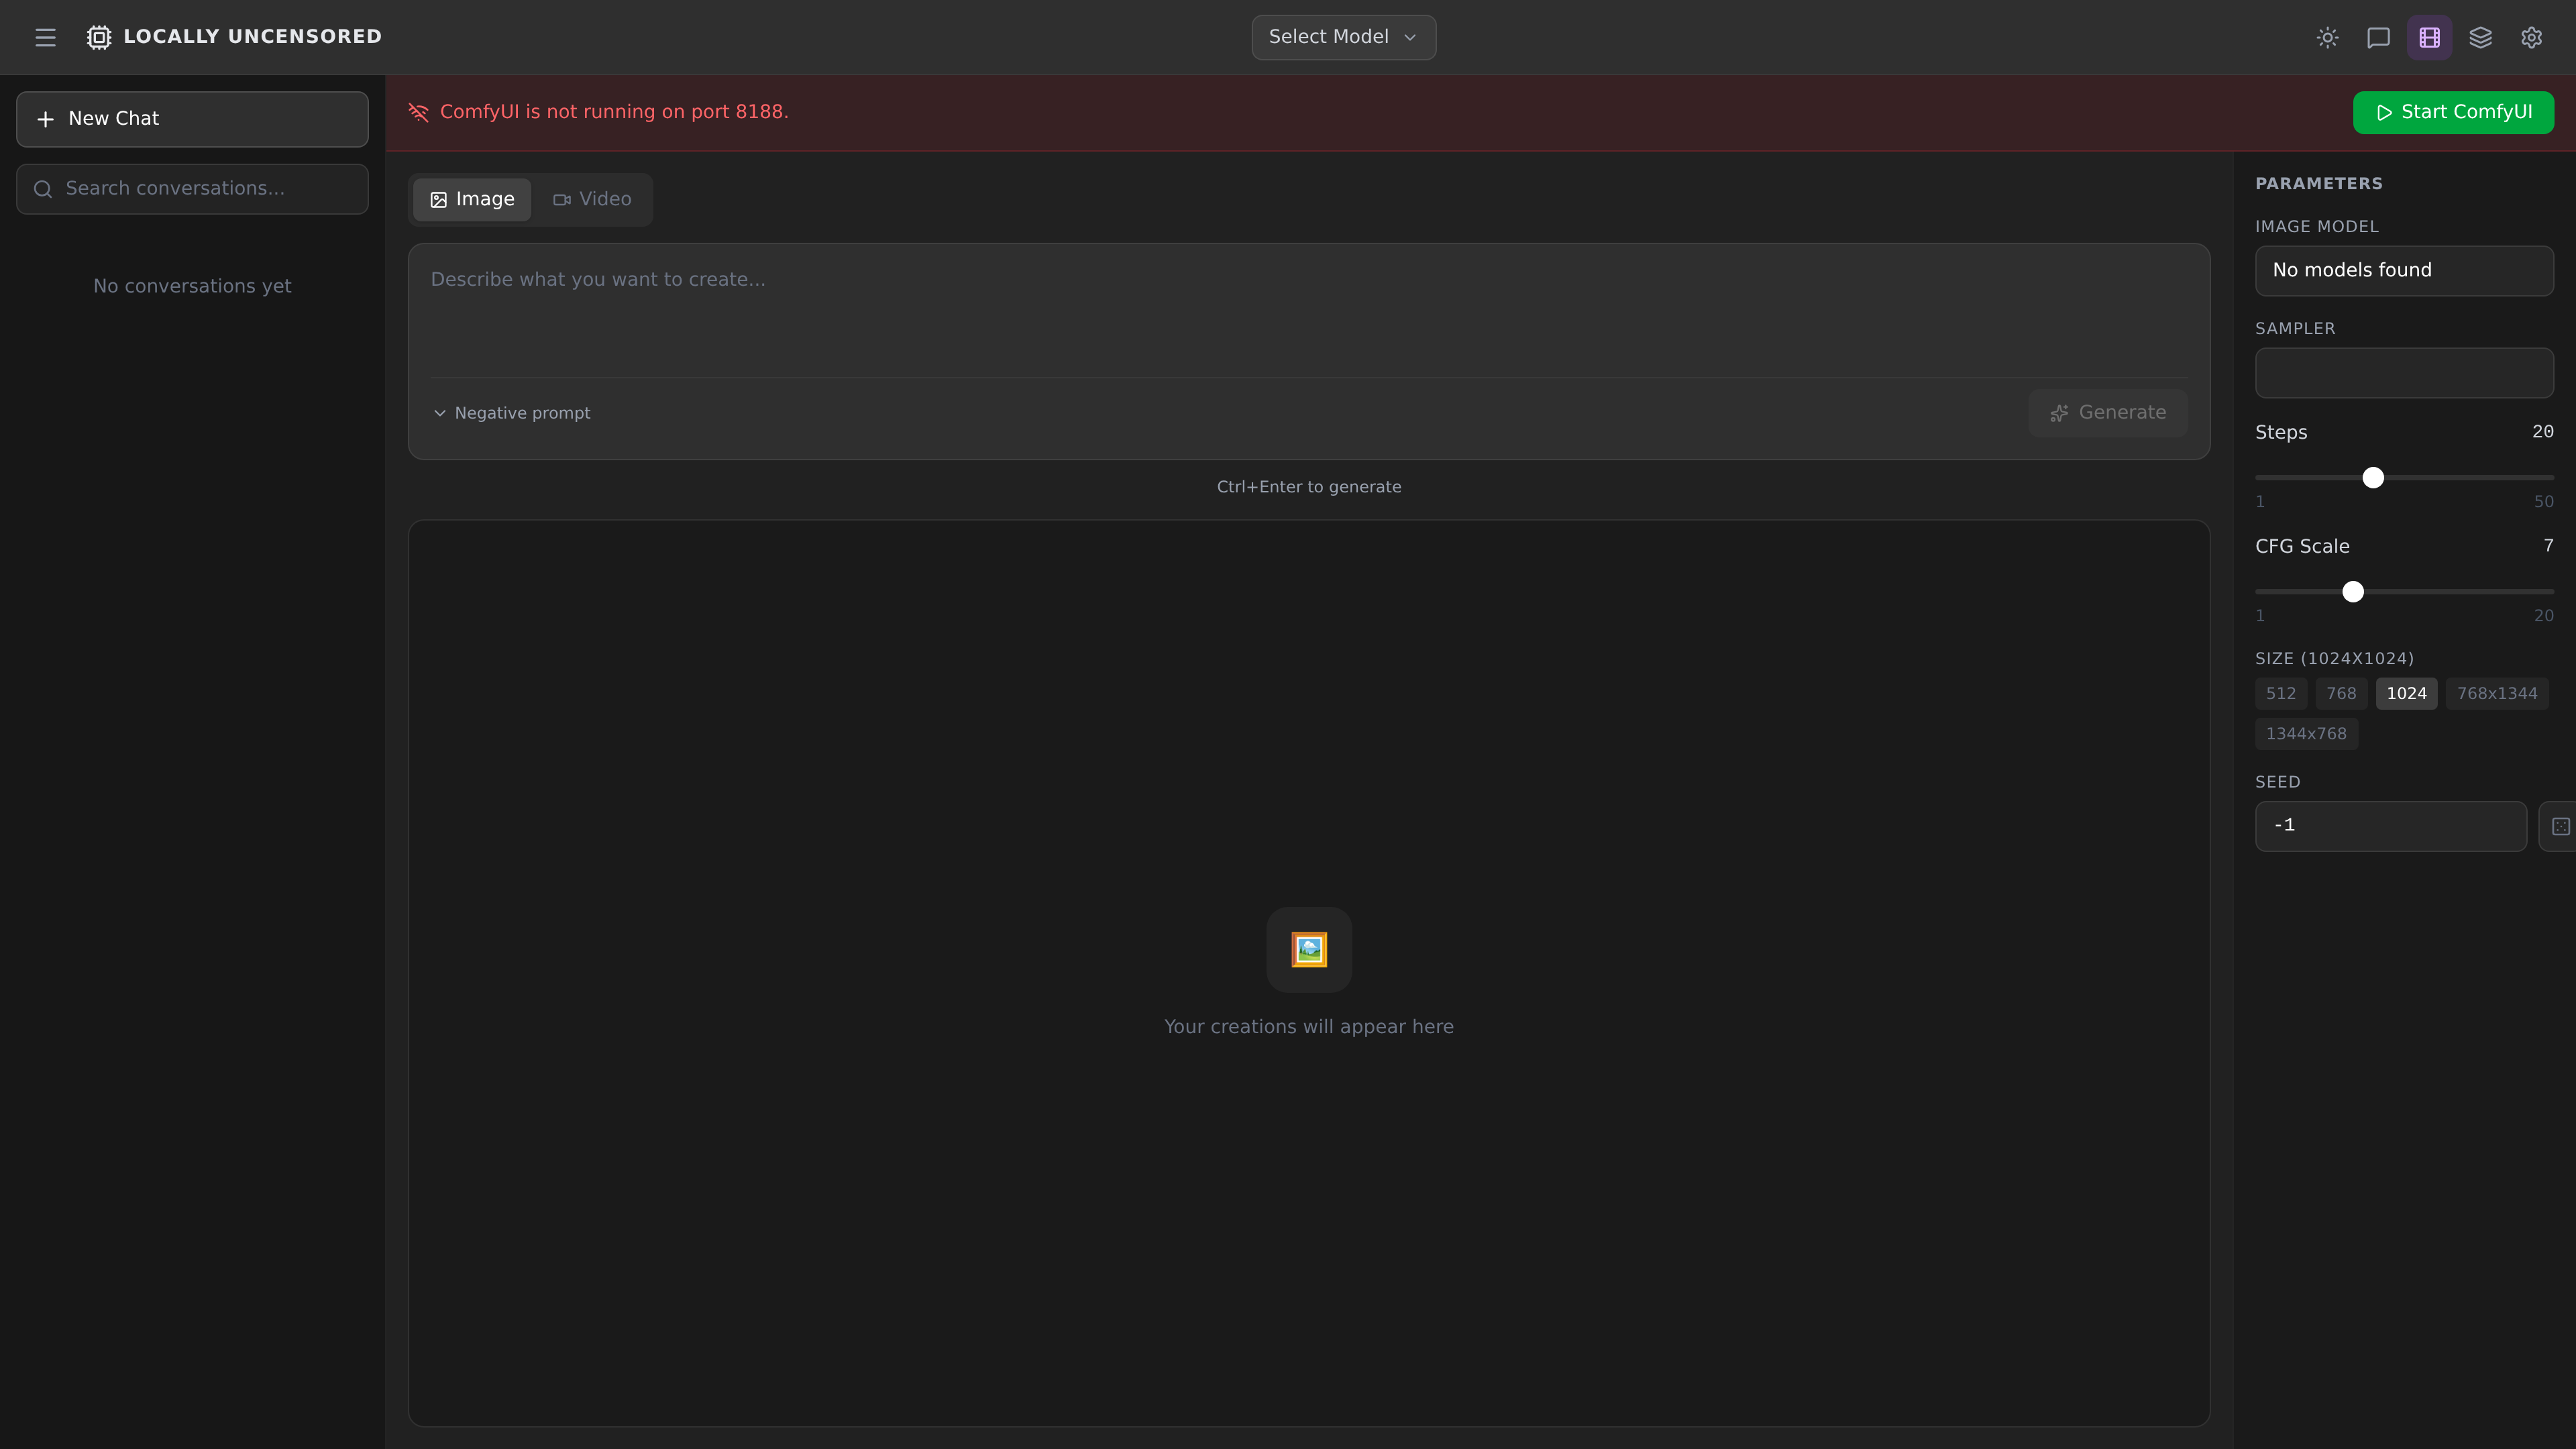Open the Select Model dropdown

click(x=1343, y=37)
